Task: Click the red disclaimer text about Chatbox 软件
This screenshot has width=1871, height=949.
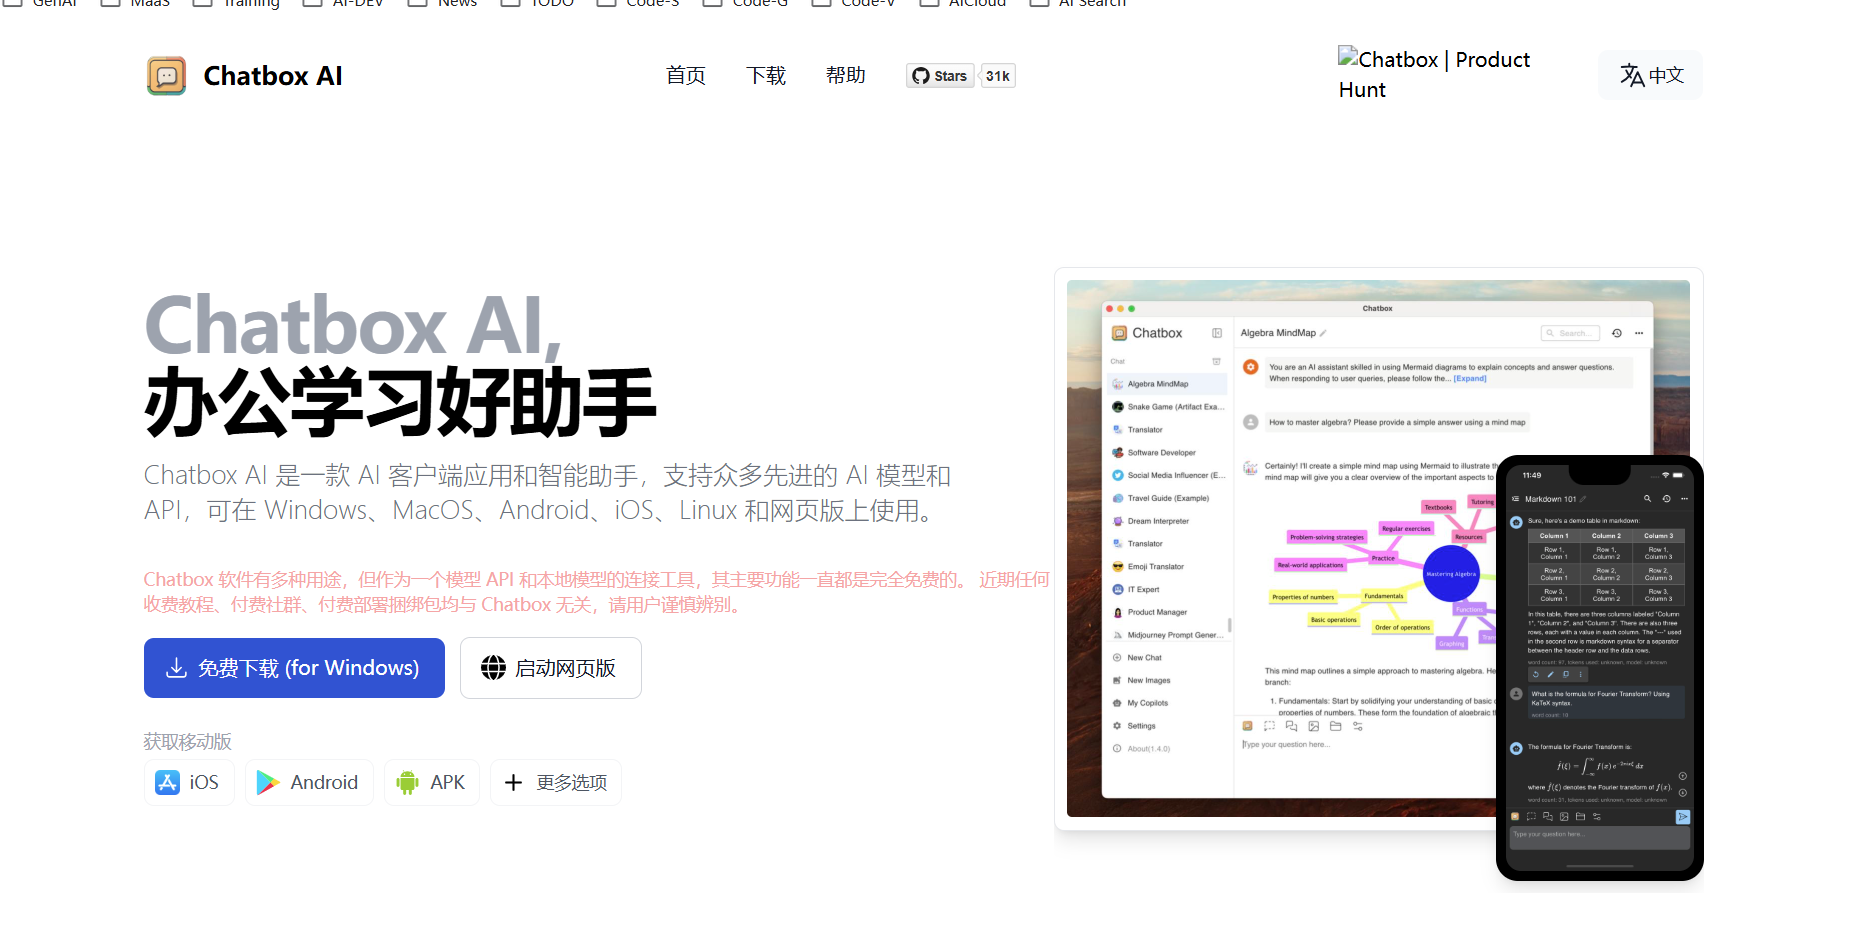Action: pyautogui.click(x=597, y=592)
